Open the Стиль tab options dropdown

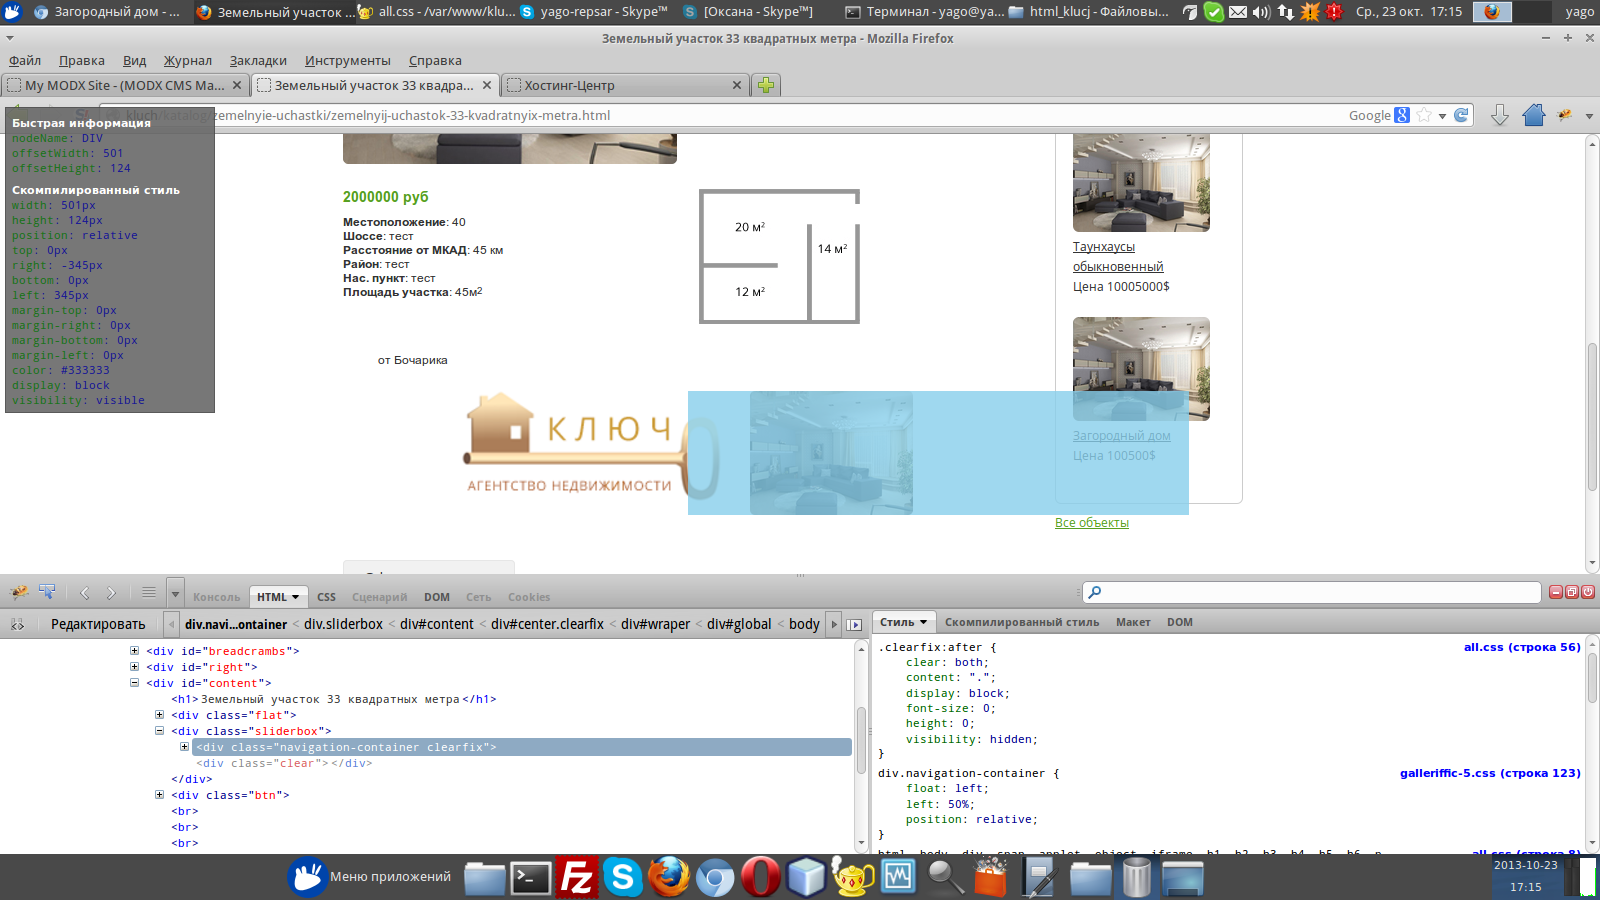click(x=923, y=622)
